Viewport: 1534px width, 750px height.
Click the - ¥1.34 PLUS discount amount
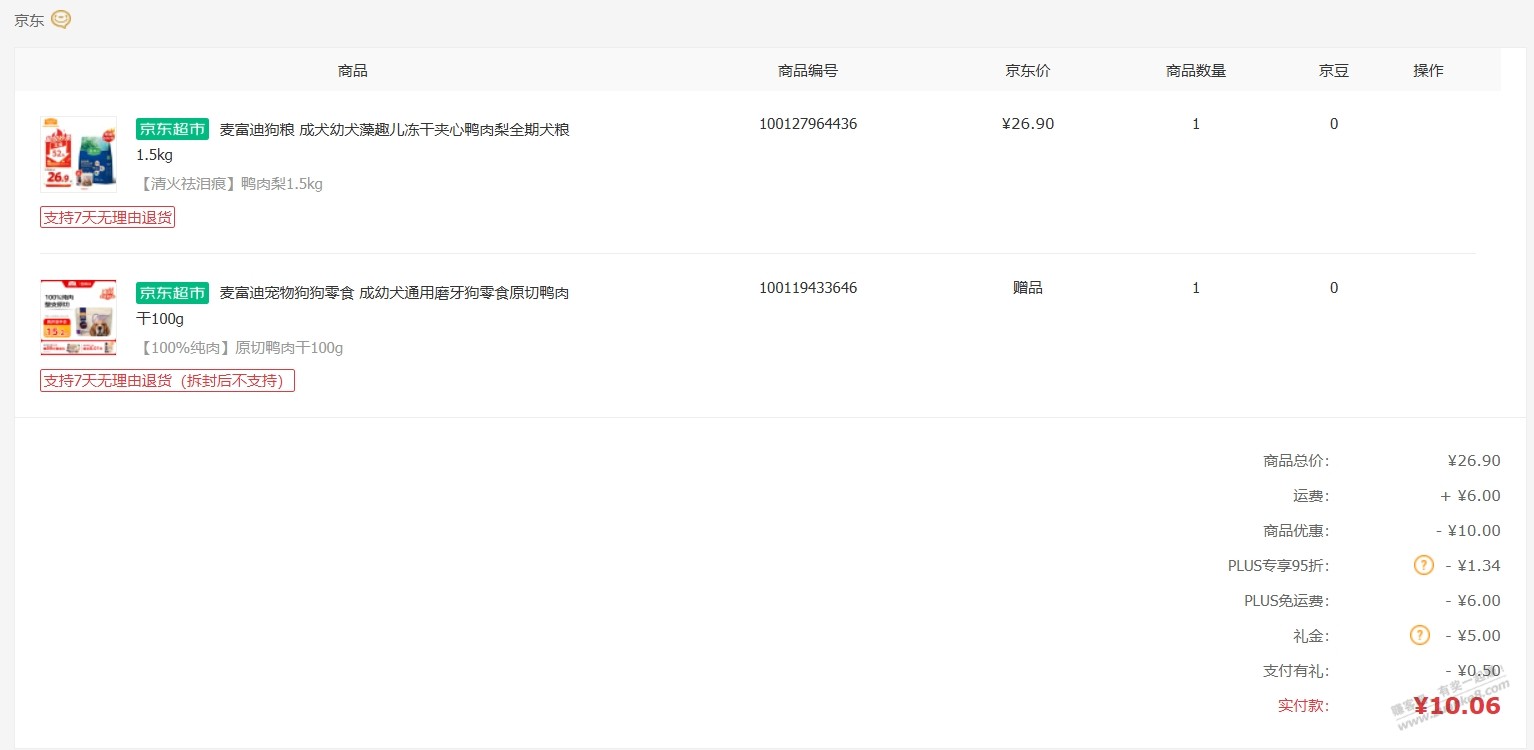(x=1473, y=566)
